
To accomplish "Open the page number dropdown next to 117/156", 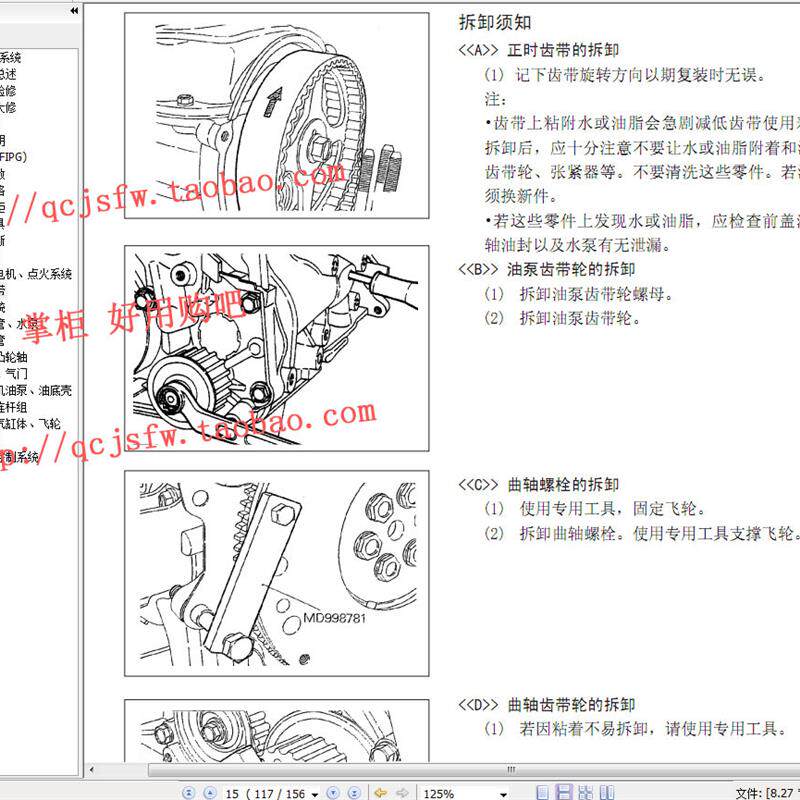I will 315,791.
